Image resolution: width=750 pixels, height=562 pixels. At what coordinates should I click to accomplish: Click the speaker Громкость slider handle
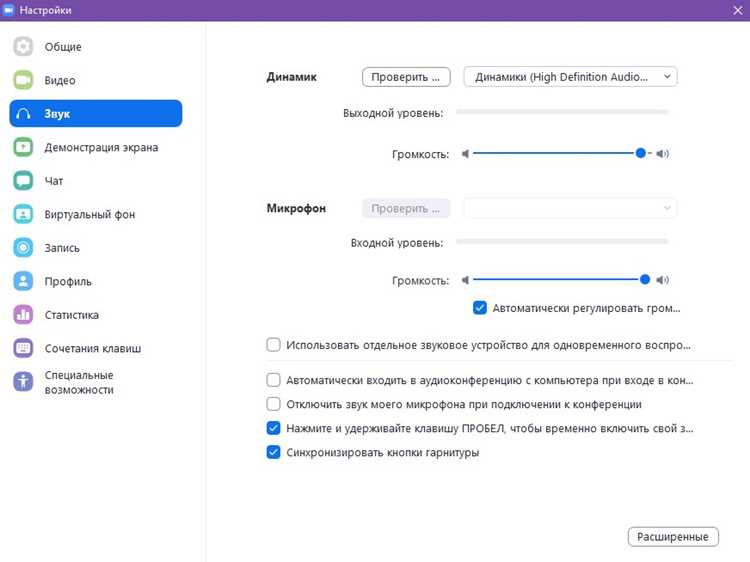pyautogui.click(x=640, y=153)
